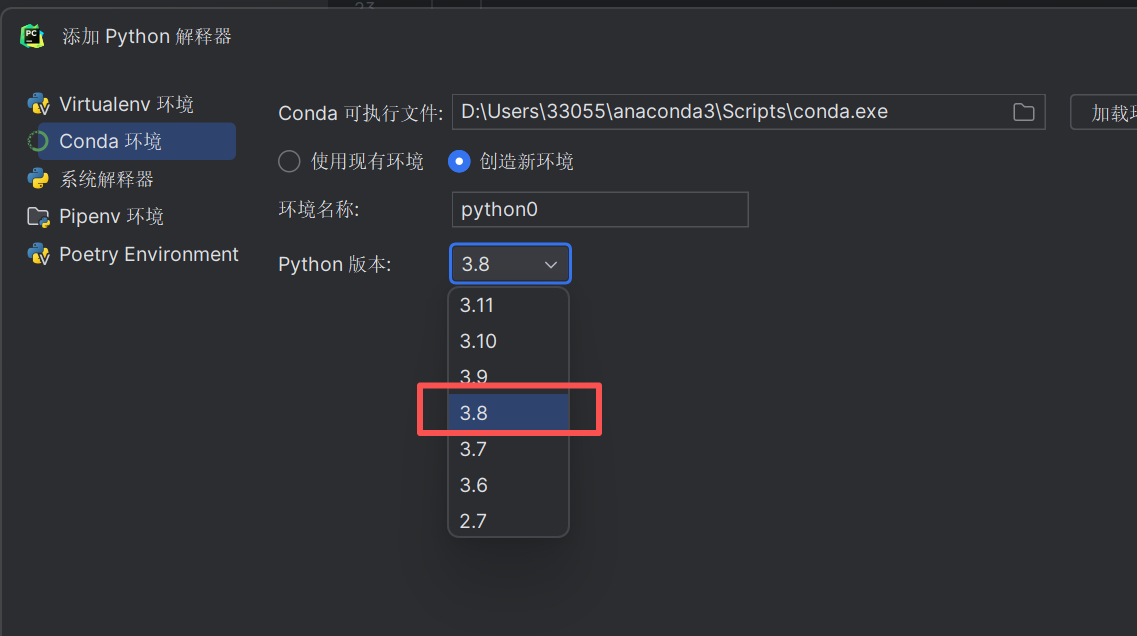Click the environment name field containing python0
Screen dimensions: 1137x636
click(600, 210)
